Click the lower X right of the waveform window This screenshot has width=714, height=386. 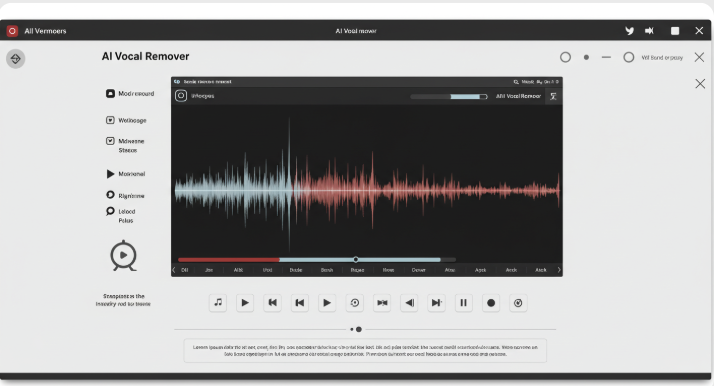(700, 84)
